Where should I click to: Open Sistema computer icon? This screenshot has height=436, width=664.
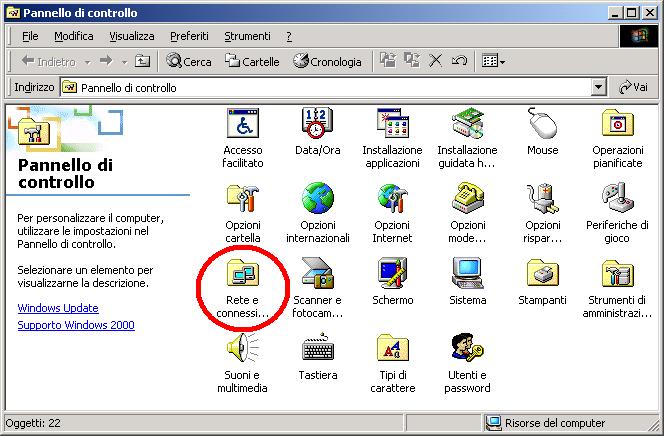pyautogui.click(x=467, y=273)
